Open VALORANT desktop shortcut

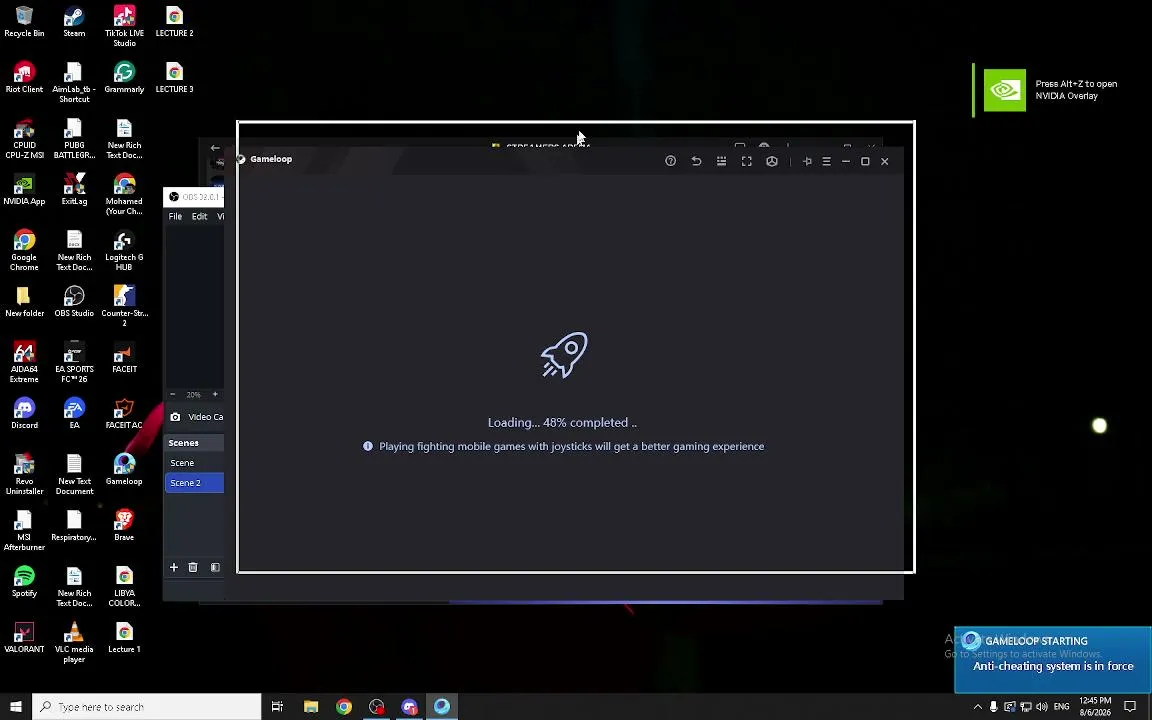pyautogui.click(x=24, y=637)
